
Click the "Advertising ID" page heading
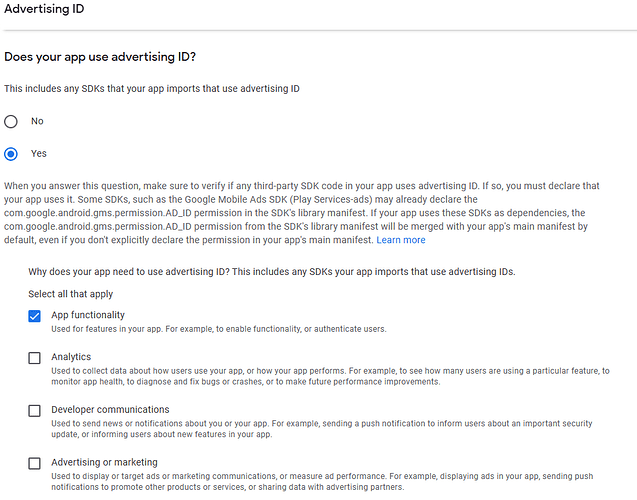[44, 9]
